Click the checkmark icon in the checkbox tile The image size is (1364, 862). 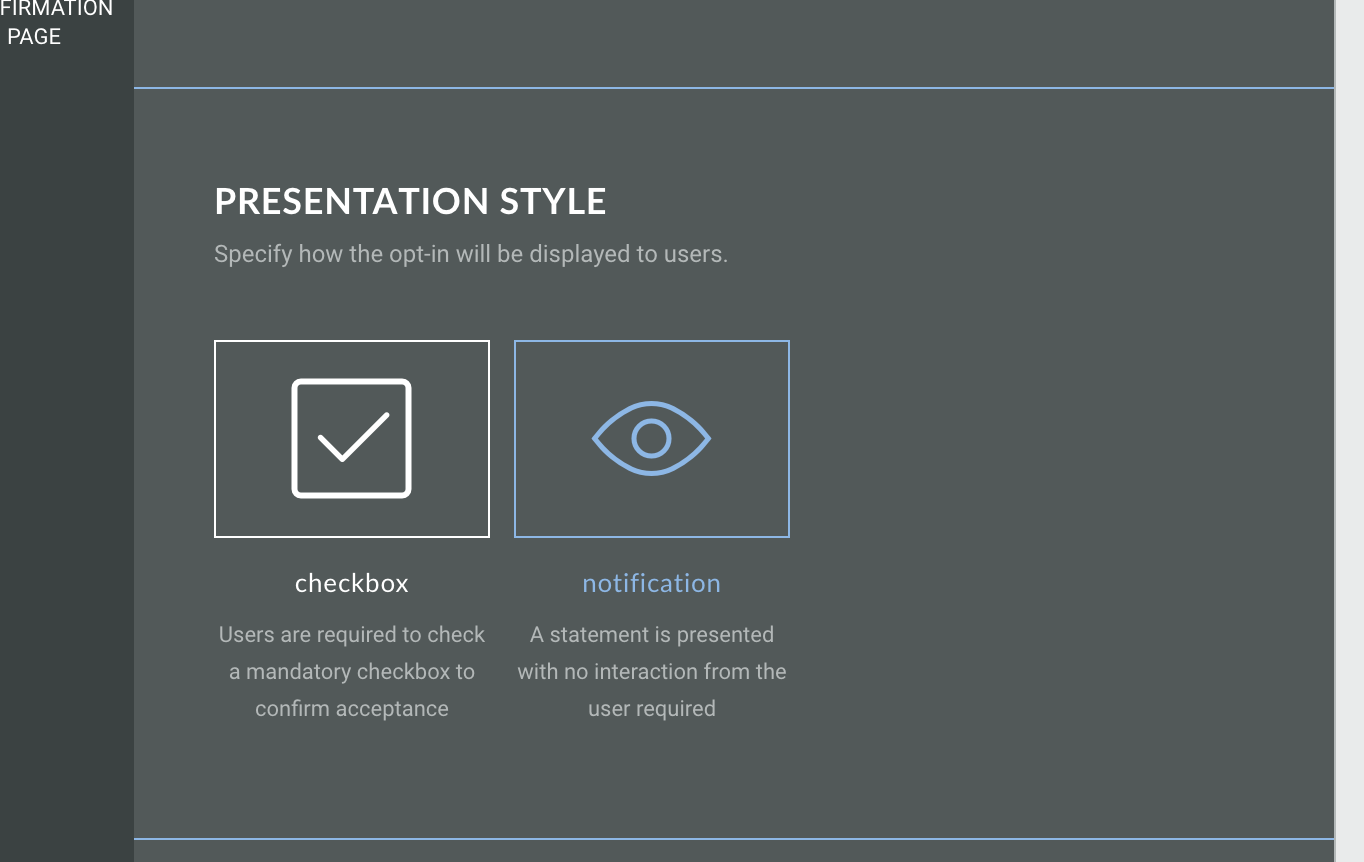(351, 438)
